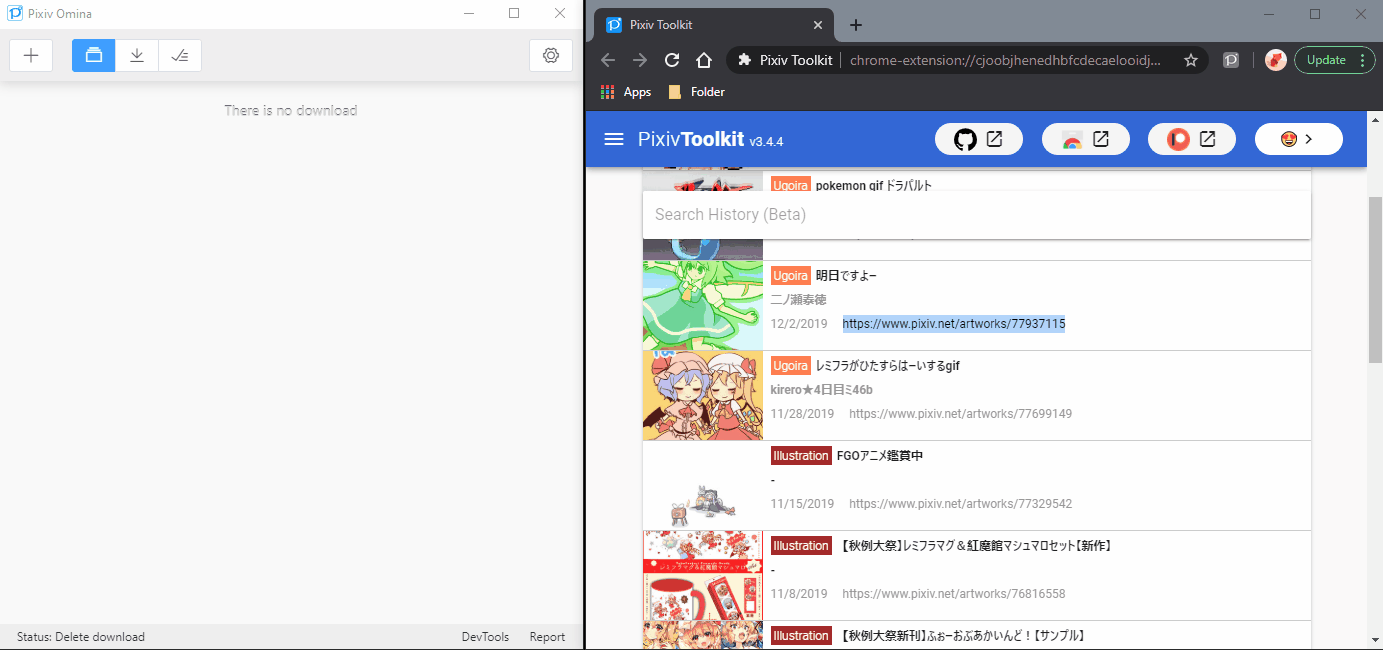
Task: Select title FGOアニメ鑑賞中
Action: [x=880, y=456]
